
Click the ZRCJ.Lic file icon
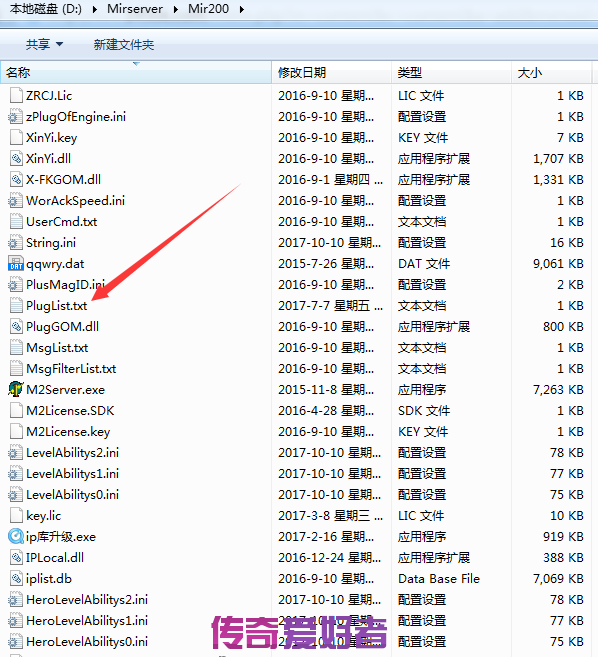tap(16, 96)
